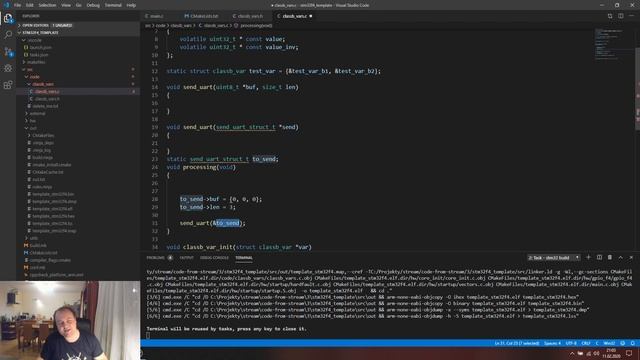This screenshot has height=360, width=640.
Task: Show hidden tray icons in taskbar
Action: pos(572,353)
